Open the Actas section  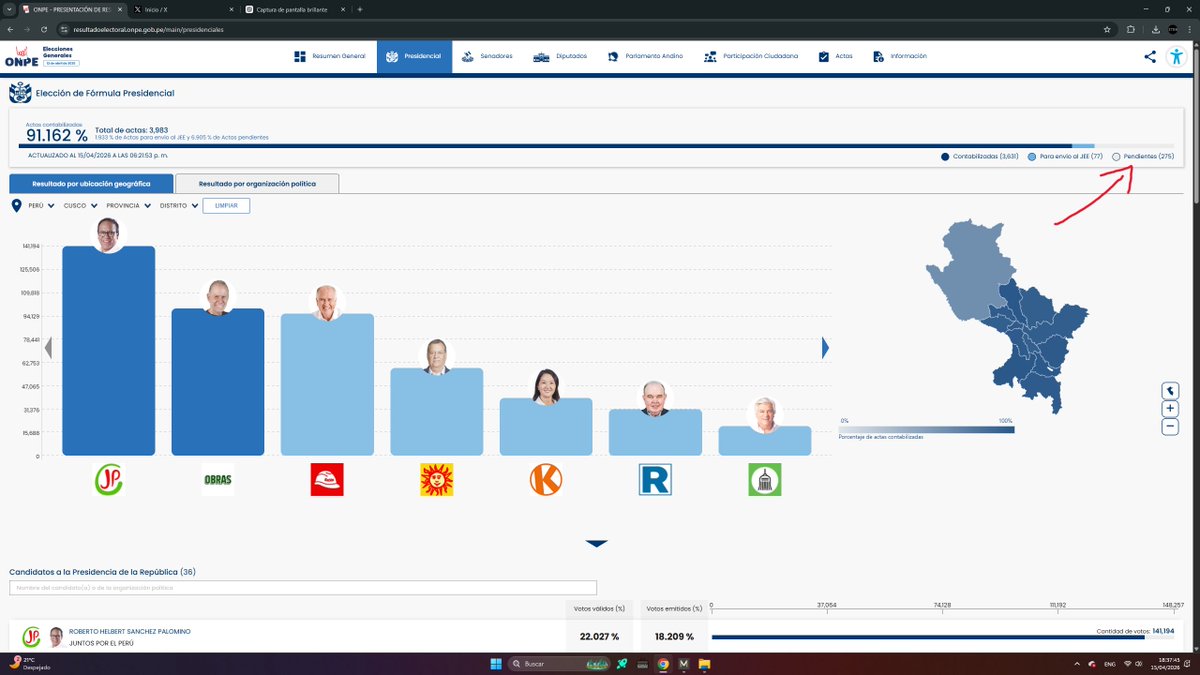(x=835, y=56)
